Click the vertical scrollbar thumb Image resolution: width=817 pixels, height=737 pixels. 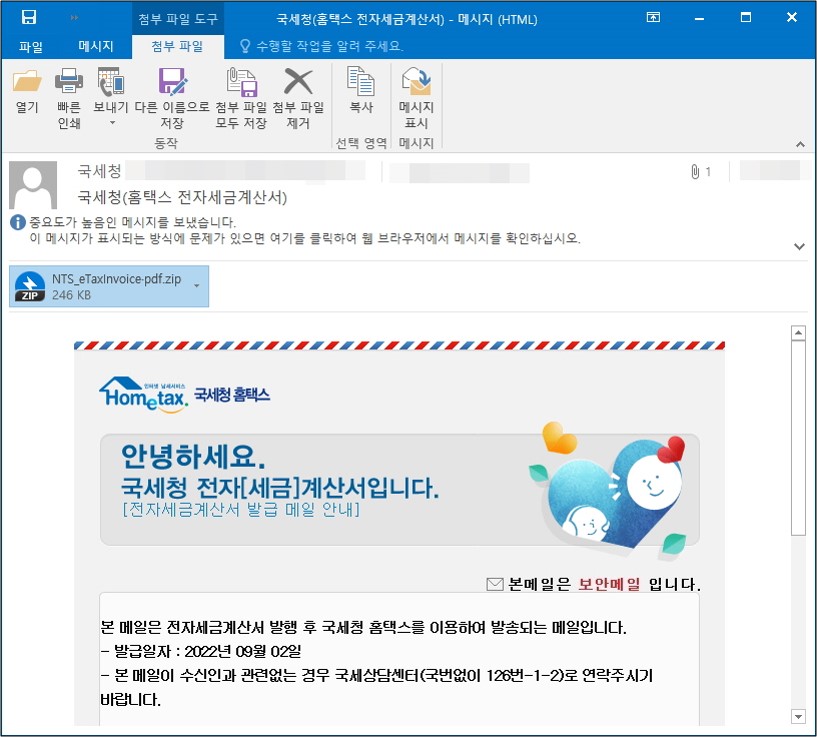click(798, 438)
